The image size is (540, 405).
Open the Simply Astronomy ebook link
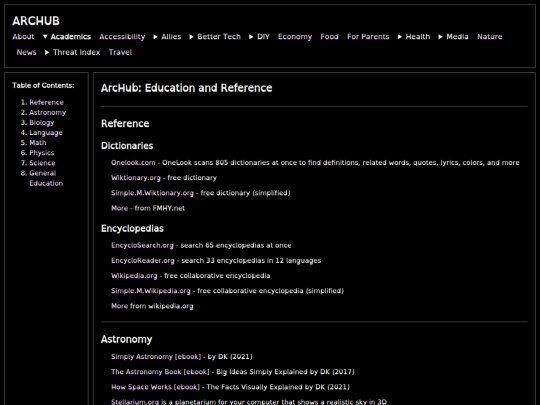[x=155, y=357]
